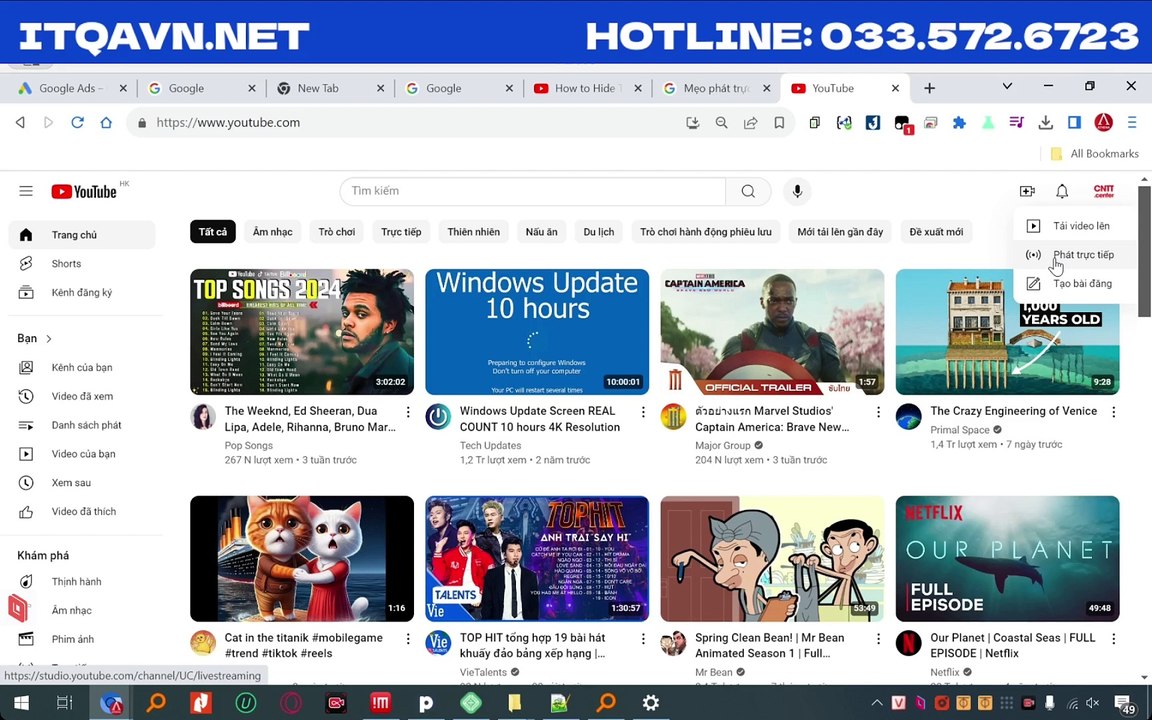Select Tạo bài đăng from create menu
Screen dimensions: 1152x720
[1074, 284]
